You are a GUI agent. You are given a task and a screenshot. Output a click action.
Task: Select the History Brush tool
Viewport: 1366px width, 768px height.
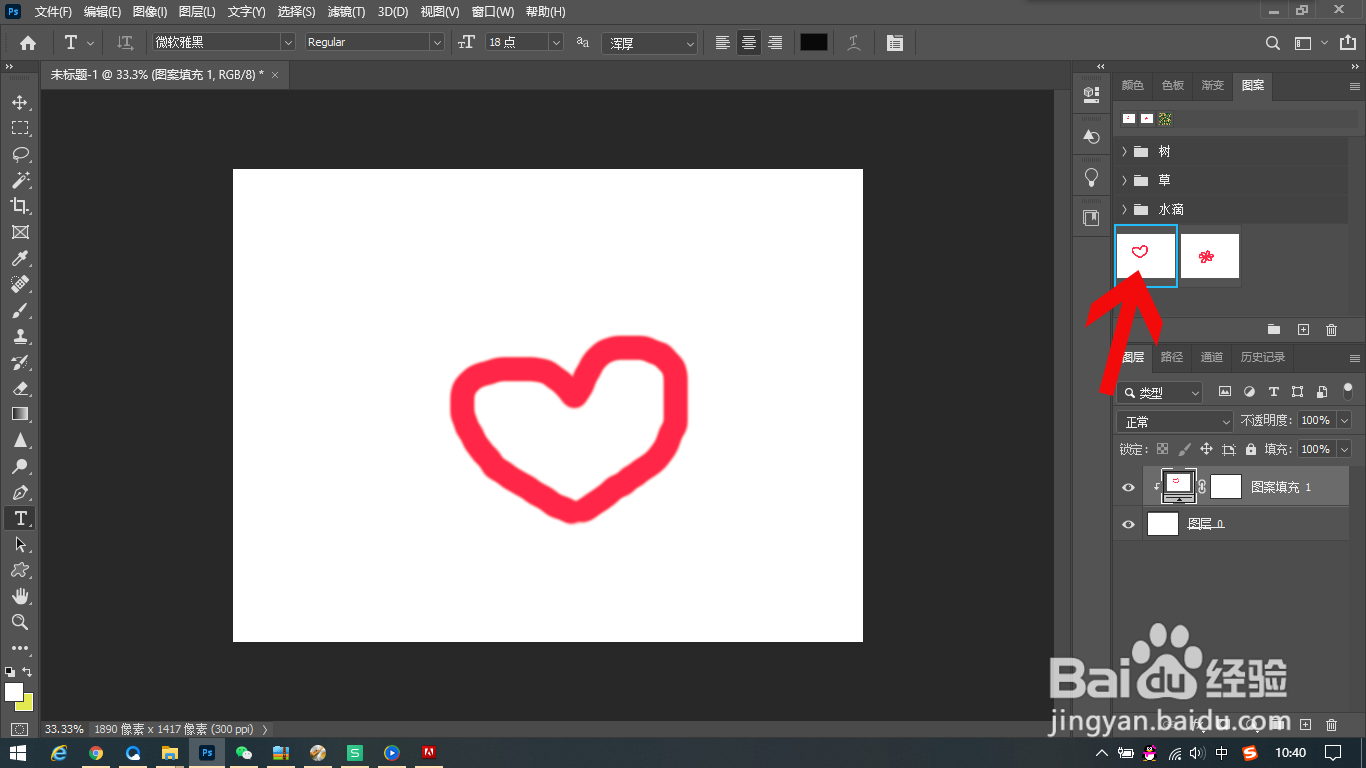point(20,362)
